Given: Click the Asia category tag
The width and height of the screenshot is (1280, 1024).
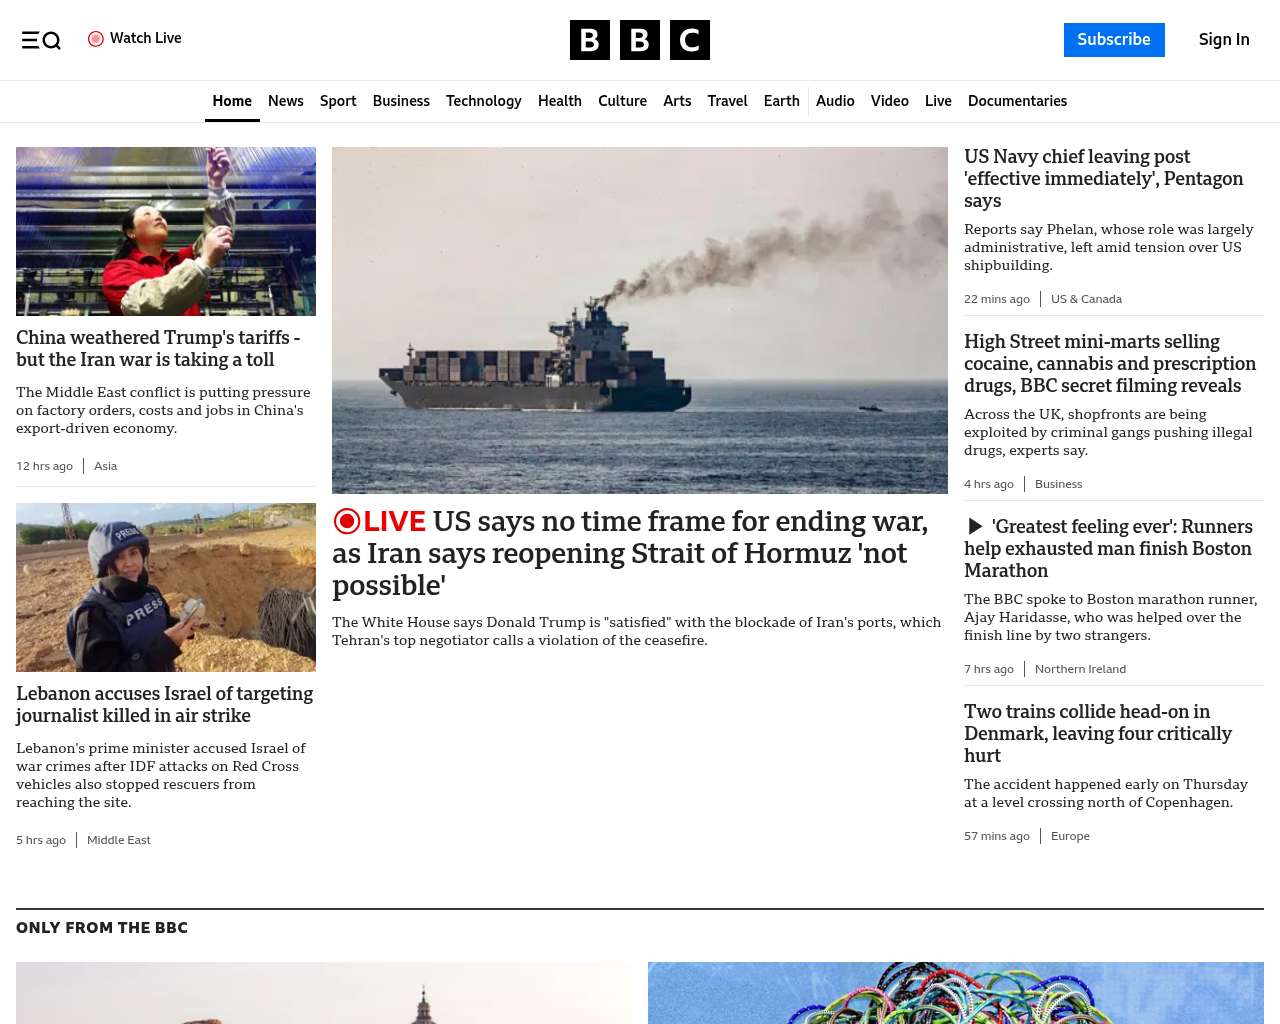Looking at the screenshot, I should coord(106,466).
